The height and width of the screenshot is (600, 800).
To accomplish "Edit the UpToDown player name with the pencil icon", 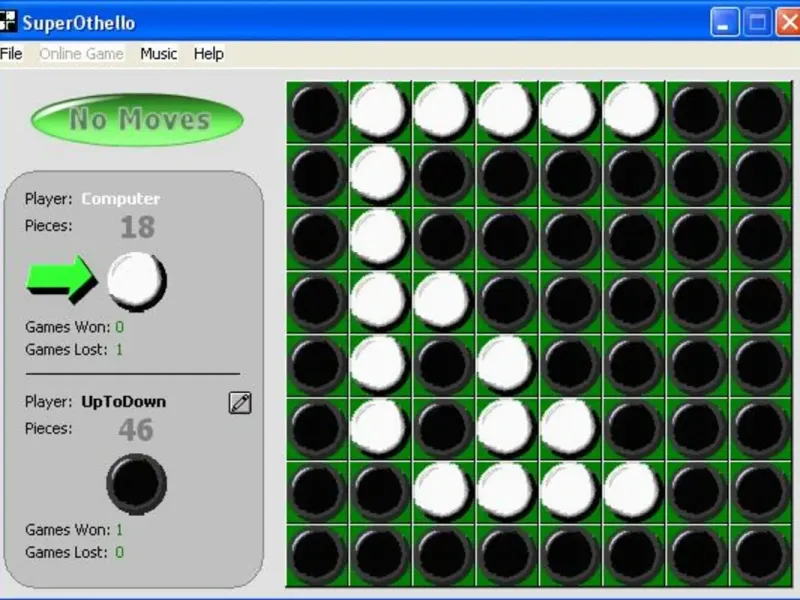I will coord(240,403).
